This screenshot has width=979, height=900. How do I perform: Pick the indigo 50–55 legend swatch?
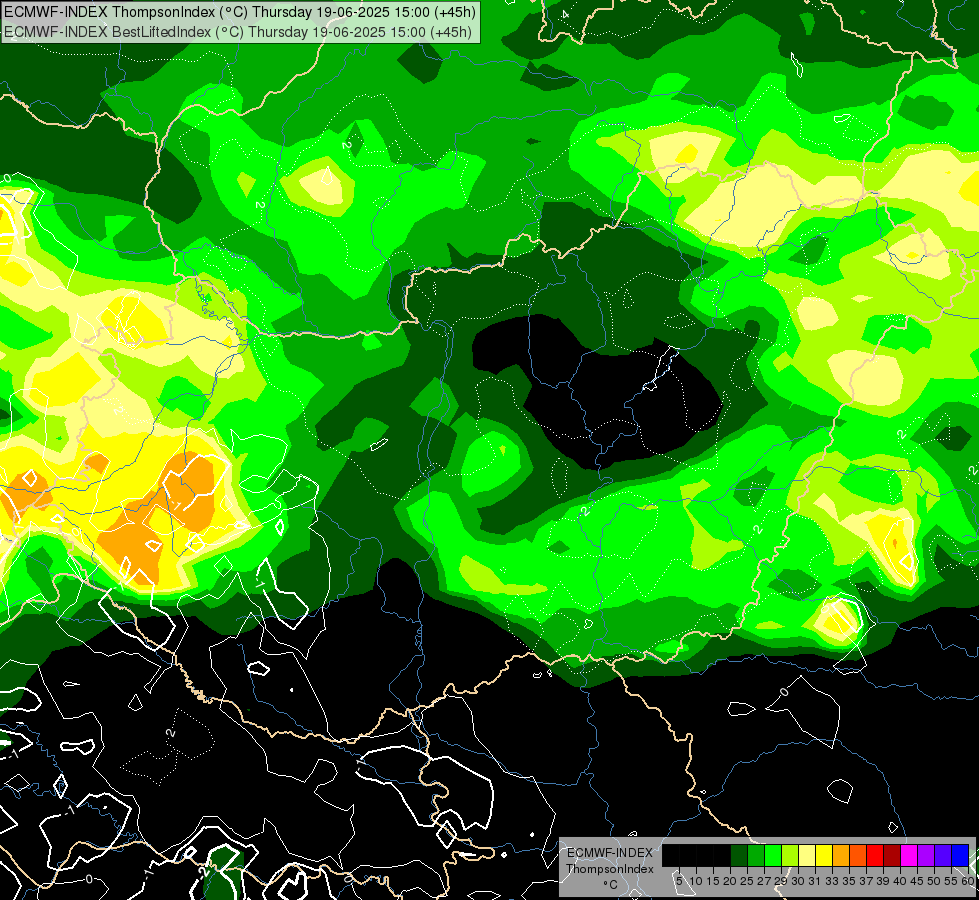coord(943,855)
